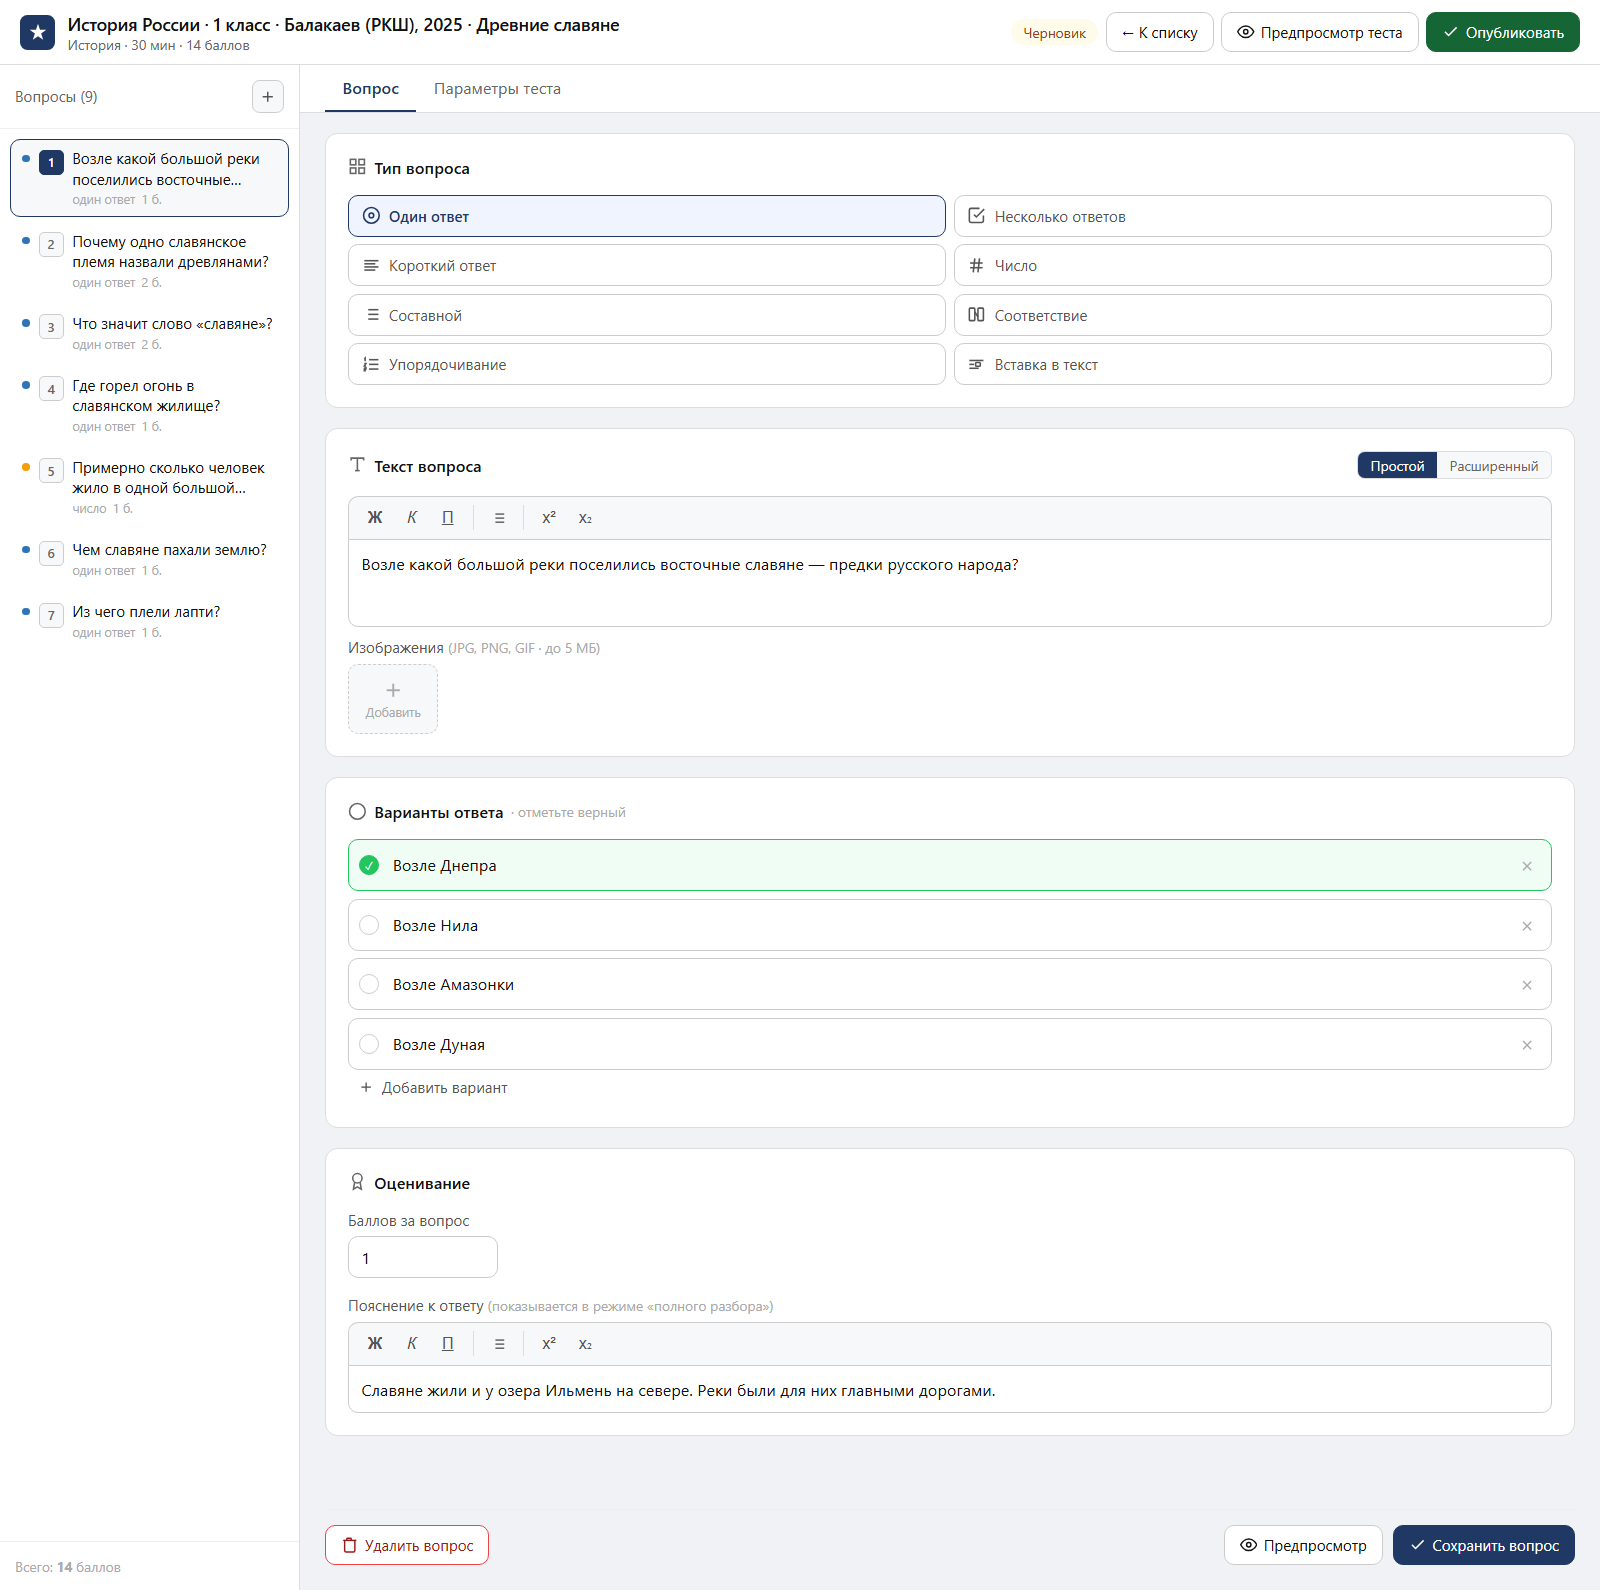Apply underline in question text toolbar
This screenshot has width=1600, height=1590.
point(448,518)
